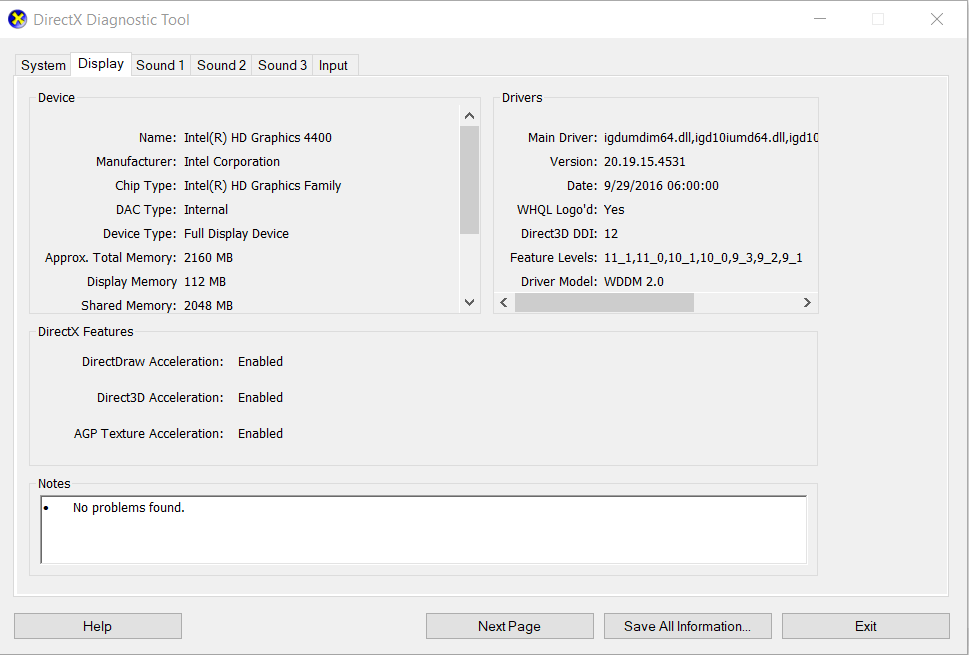Click Save All Information button
The image size is (969, 655).
tap(687, 626)
